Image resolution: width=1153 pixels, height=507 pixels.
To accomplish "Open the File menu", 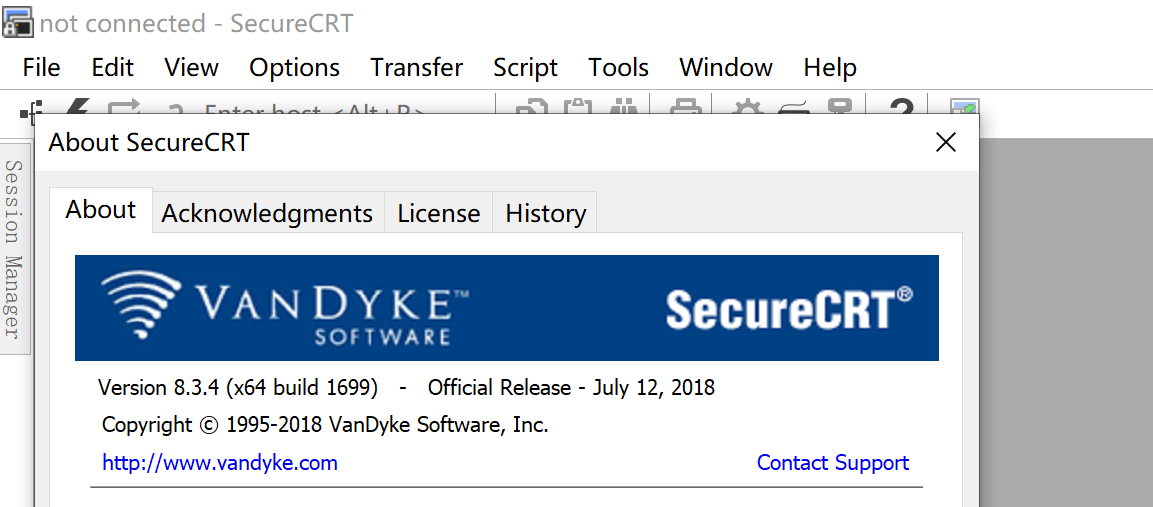I will pyautogui.click(x=41, y=67).
